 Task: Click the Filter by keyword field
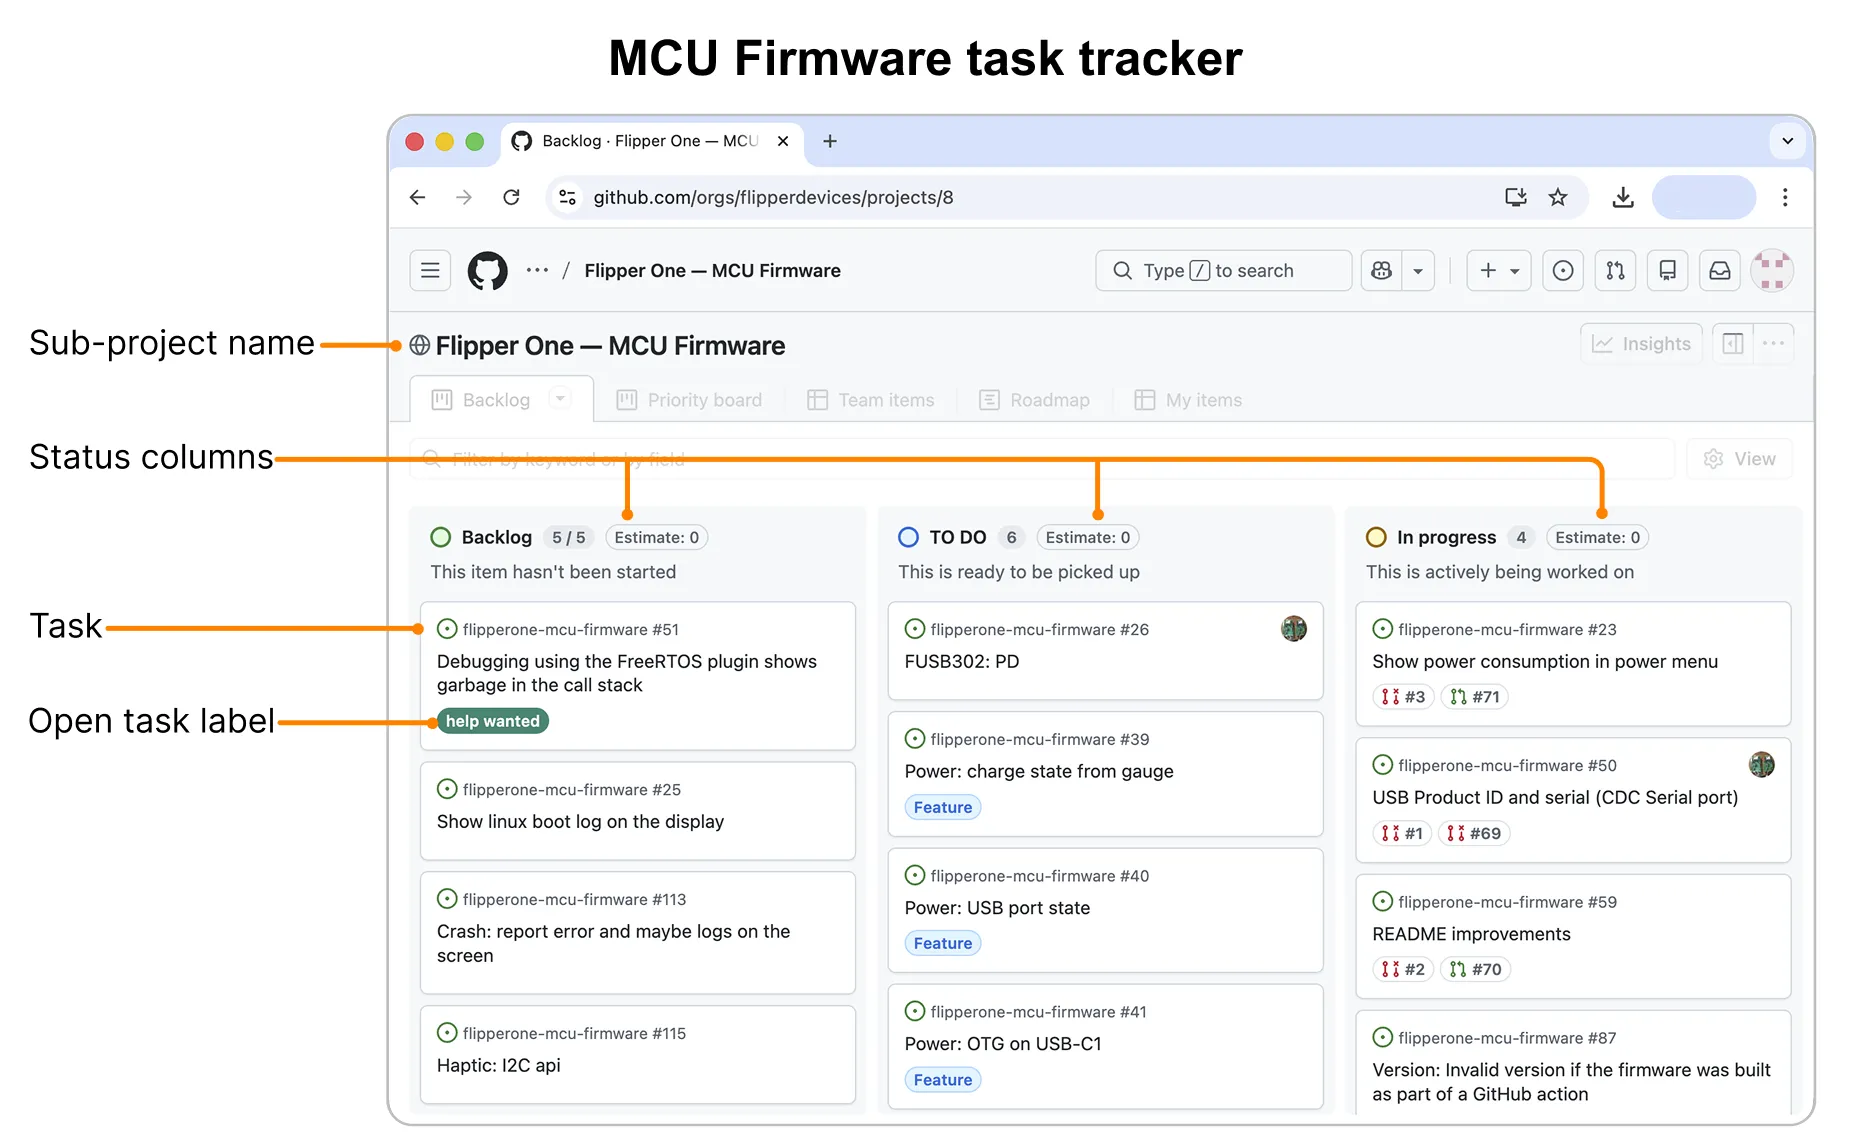1042,459
